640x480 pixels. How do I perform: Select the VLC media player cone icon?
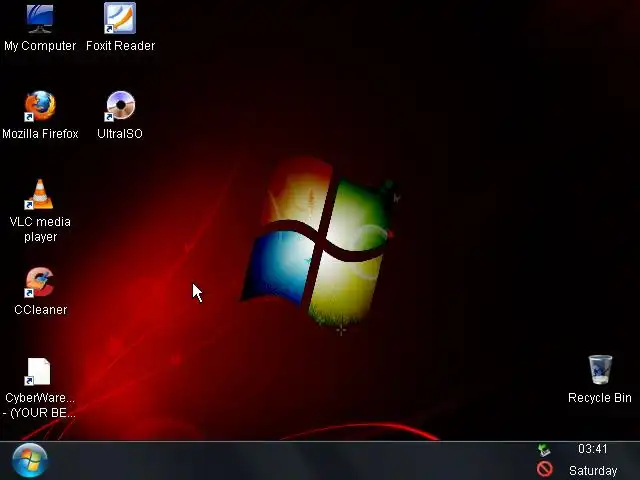[39, 194]
